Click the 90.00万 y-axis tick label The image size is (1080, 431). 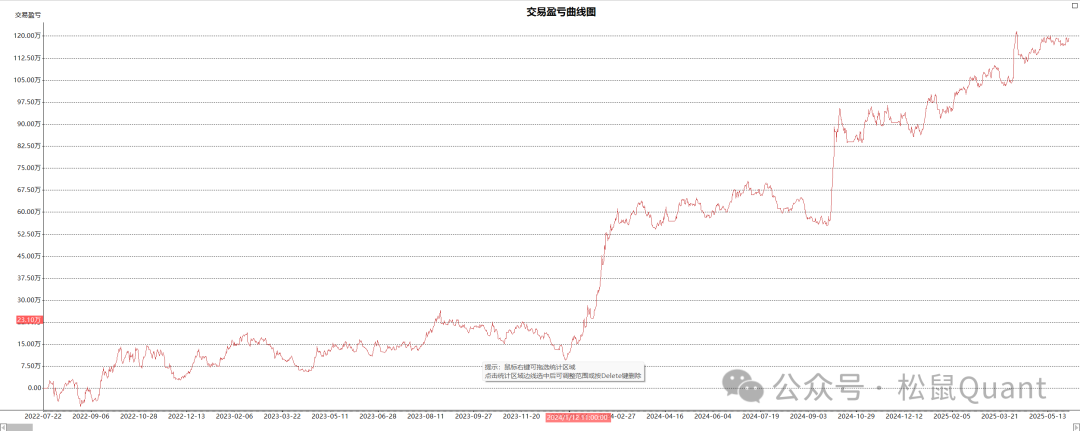click(x=27, y=124)
